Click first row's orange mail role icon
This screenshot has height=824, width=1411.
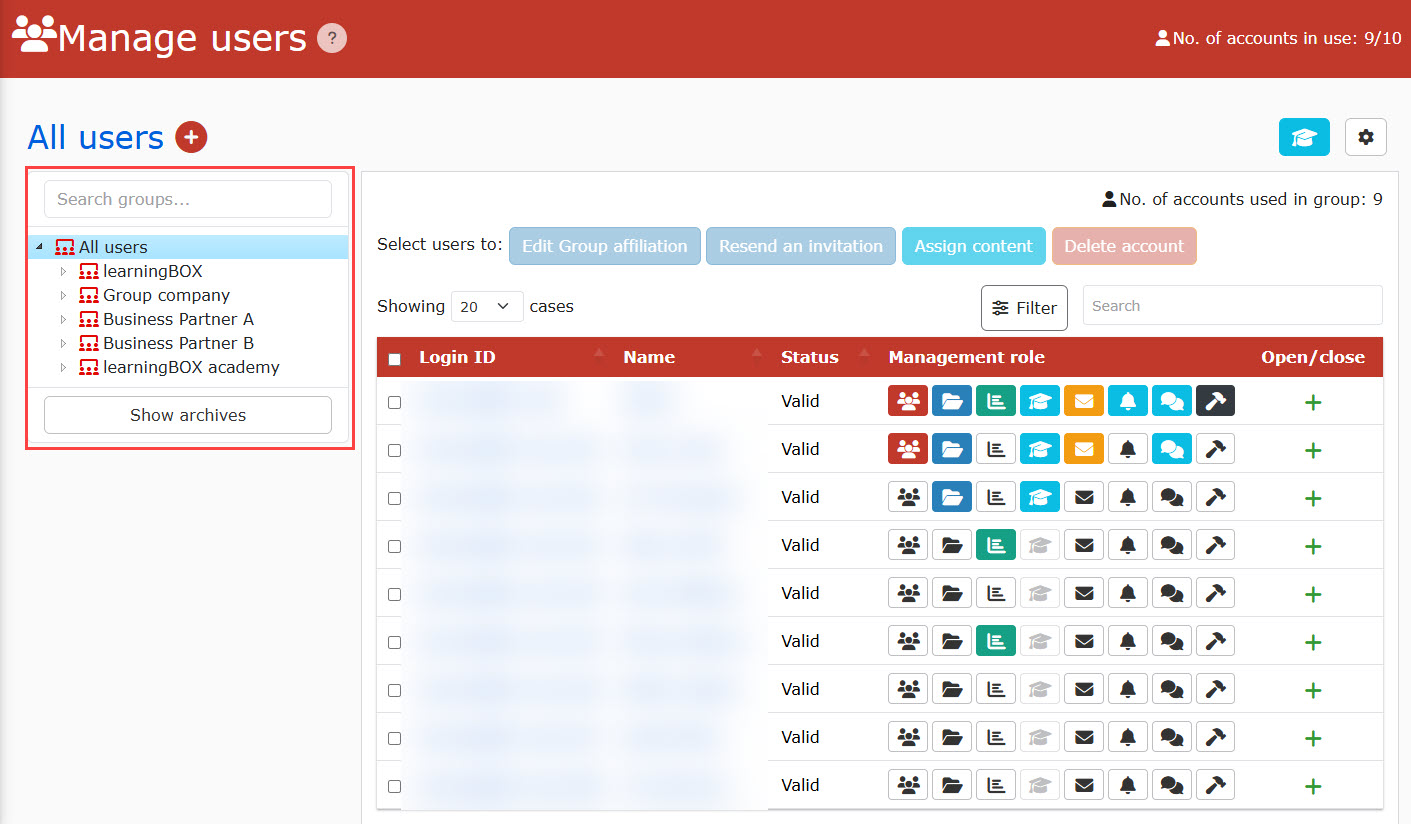[1084, 401]
